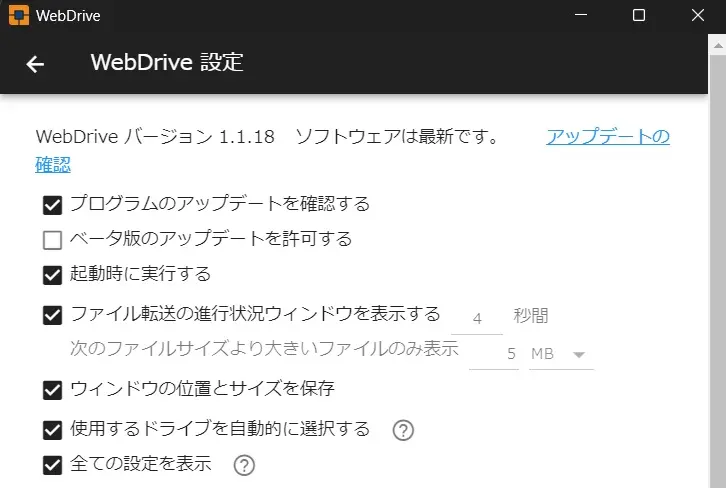726x488 pixels.
Task: Toggle ファイル転送の進行状況ウィンドウを表示する checkbox
Action: (x=52, y=315)
